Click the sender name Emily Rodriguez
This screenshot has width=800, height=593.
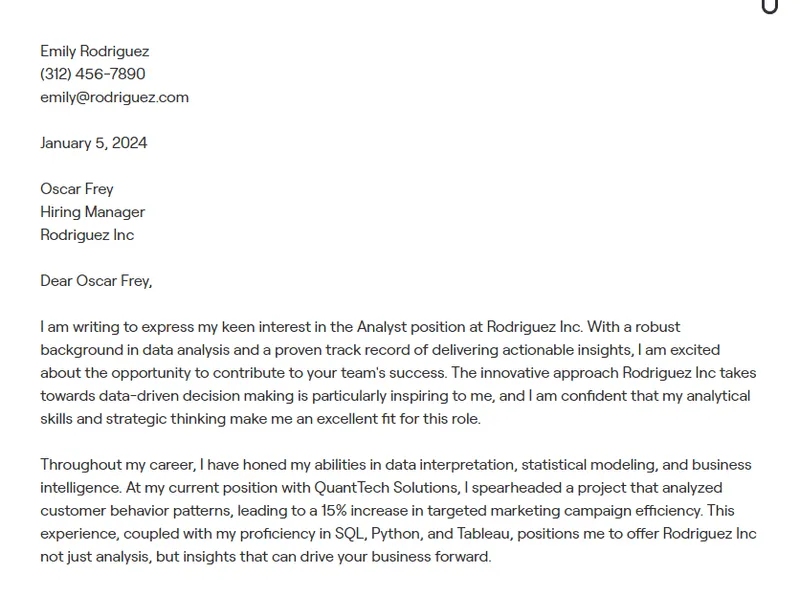94,51
